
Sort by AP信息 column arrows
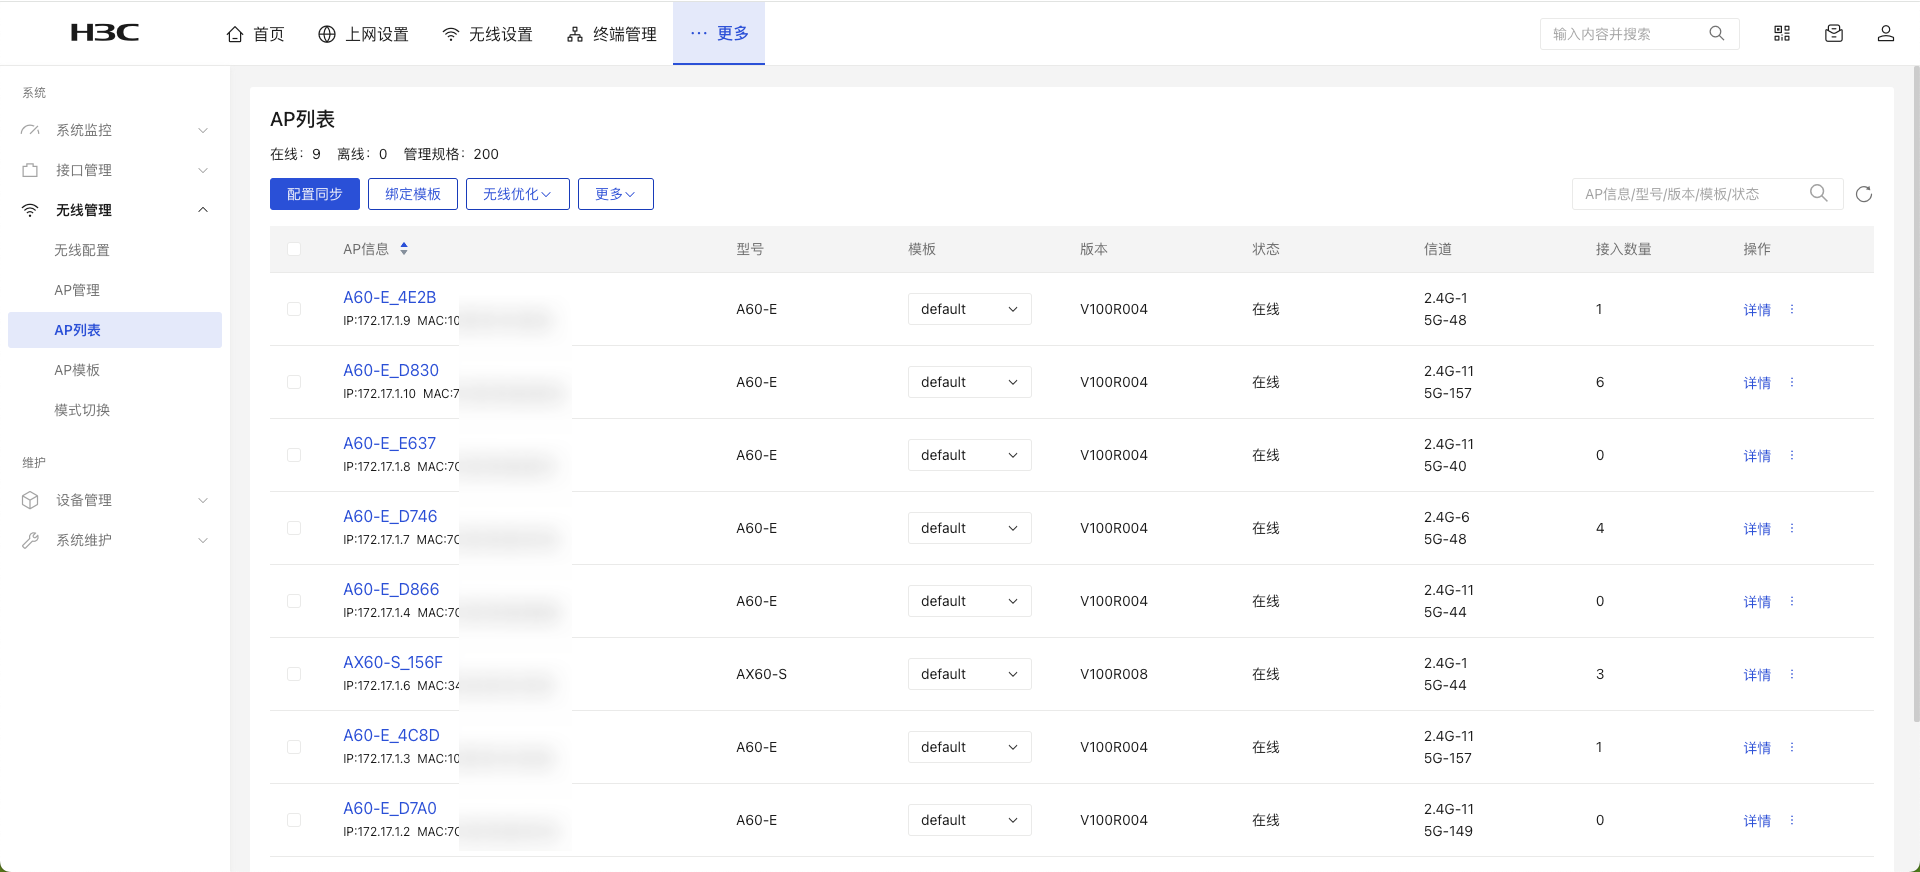pyautogui.click(x=404, y=248)
